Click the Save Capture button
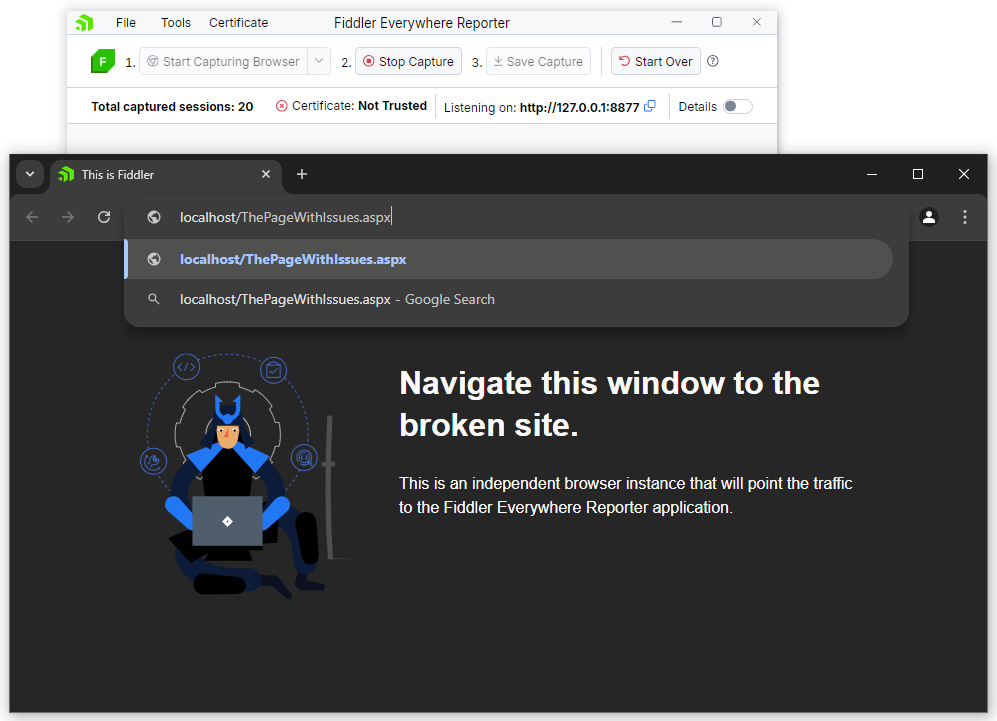 pyautogui.click(x=539, y=61)
